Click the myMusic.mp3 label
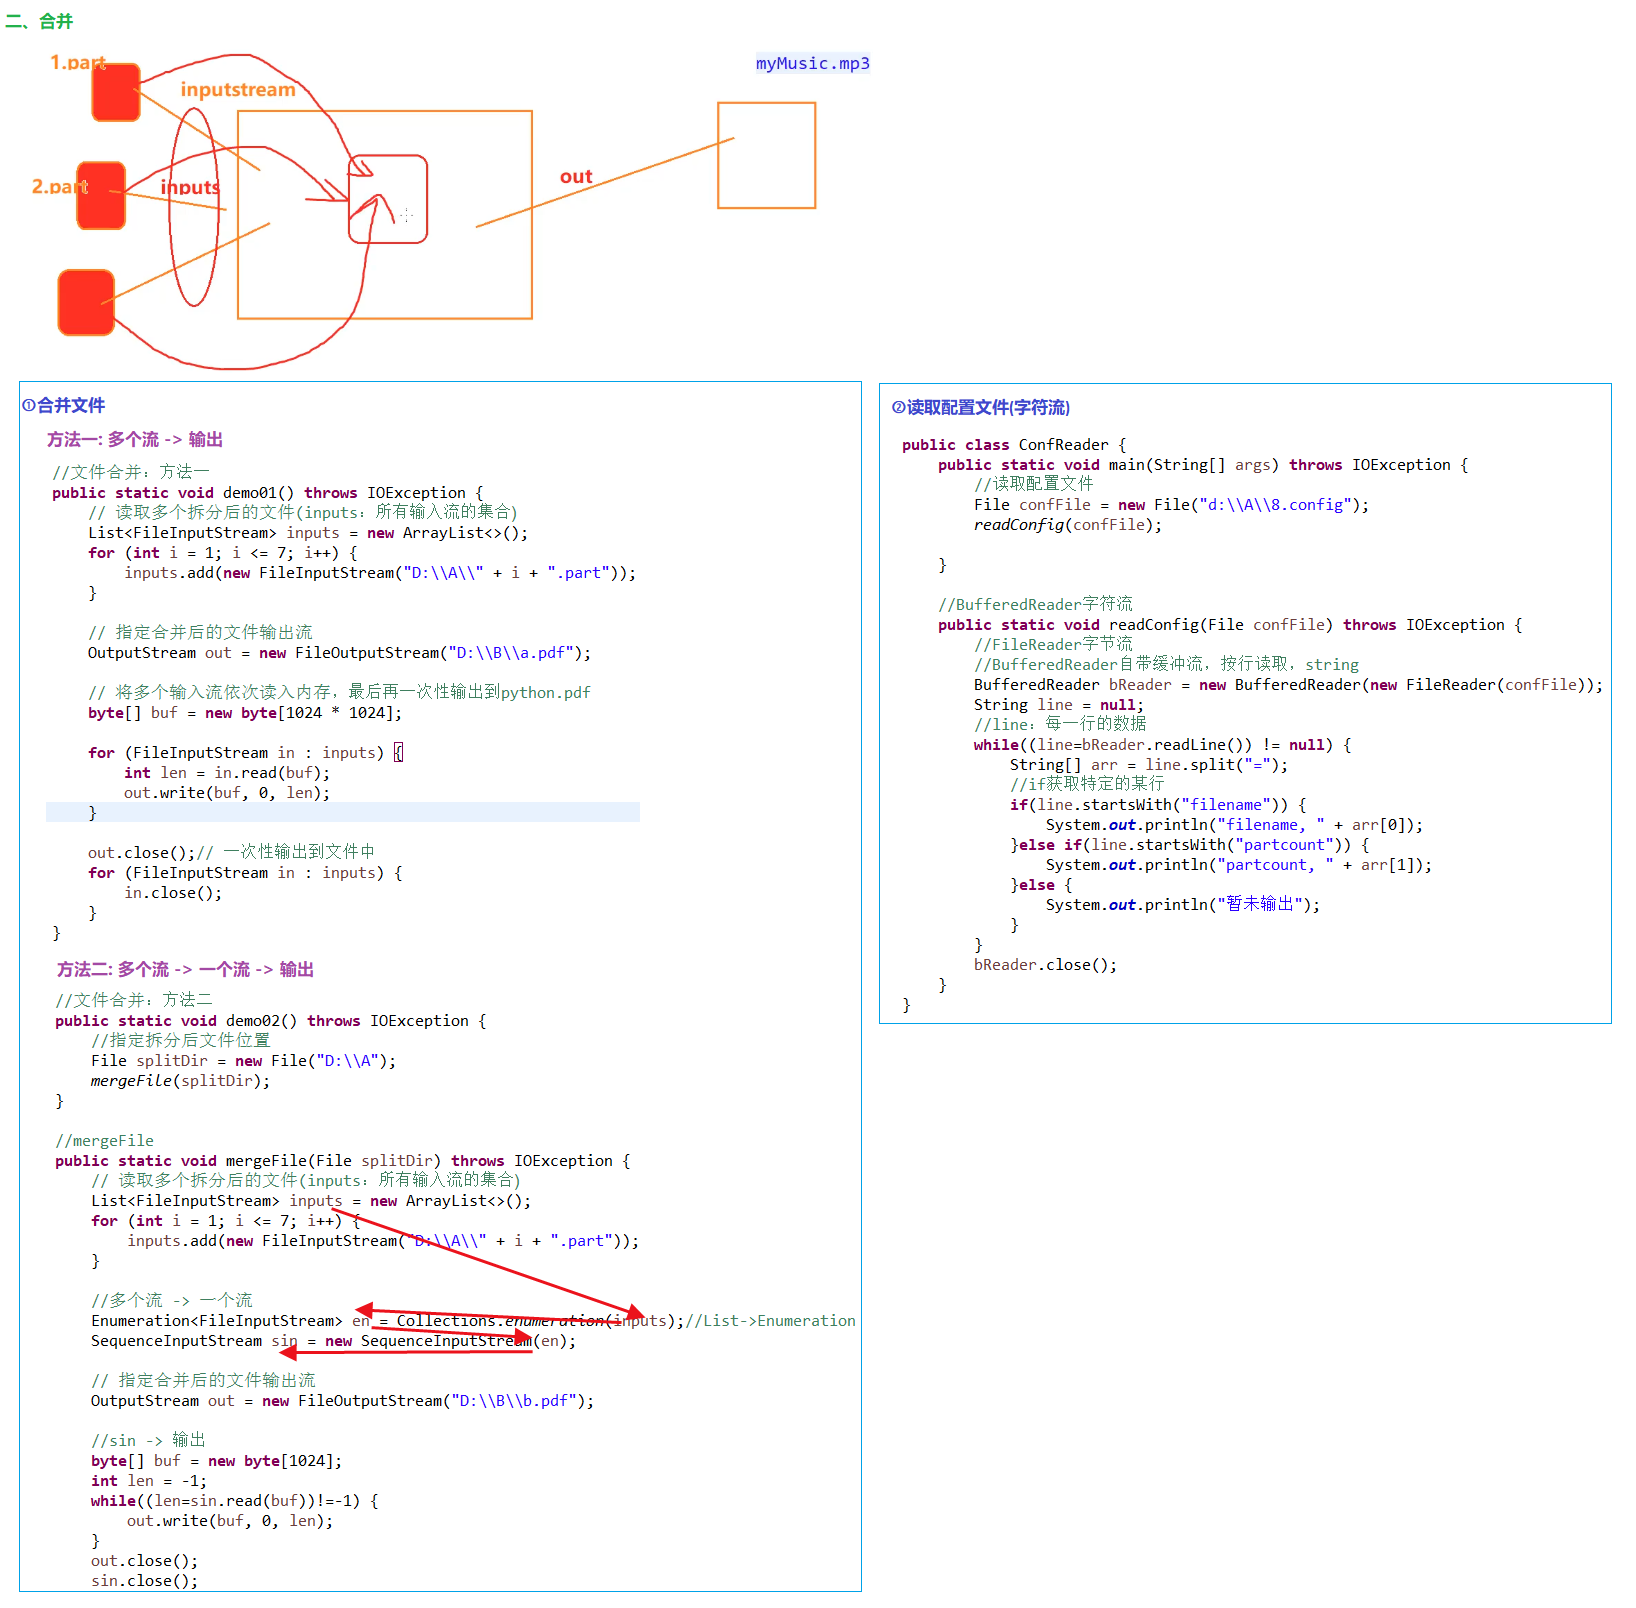 (812, 63)
